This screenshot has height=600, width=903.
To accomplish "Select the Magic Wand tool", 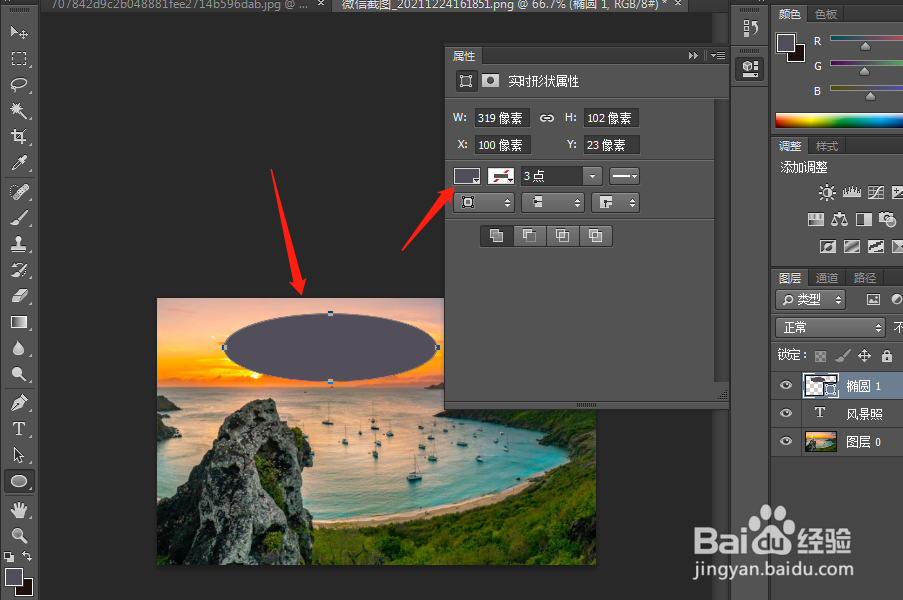I will point(19,111).
